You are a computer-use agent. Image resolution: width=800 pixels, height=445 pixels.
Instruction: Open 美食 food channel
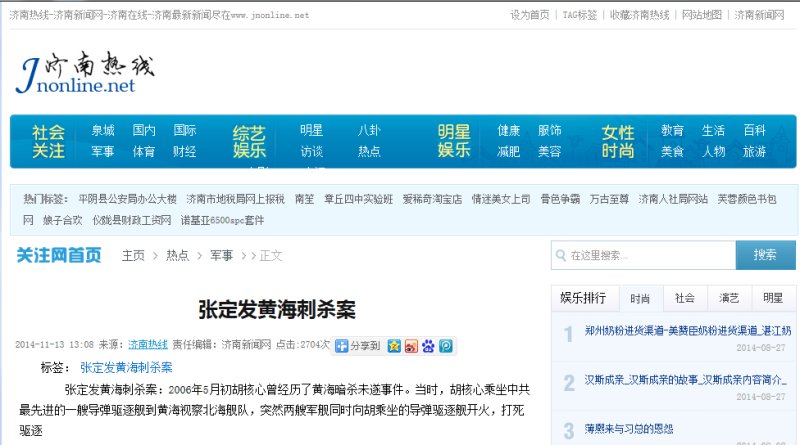672,152
